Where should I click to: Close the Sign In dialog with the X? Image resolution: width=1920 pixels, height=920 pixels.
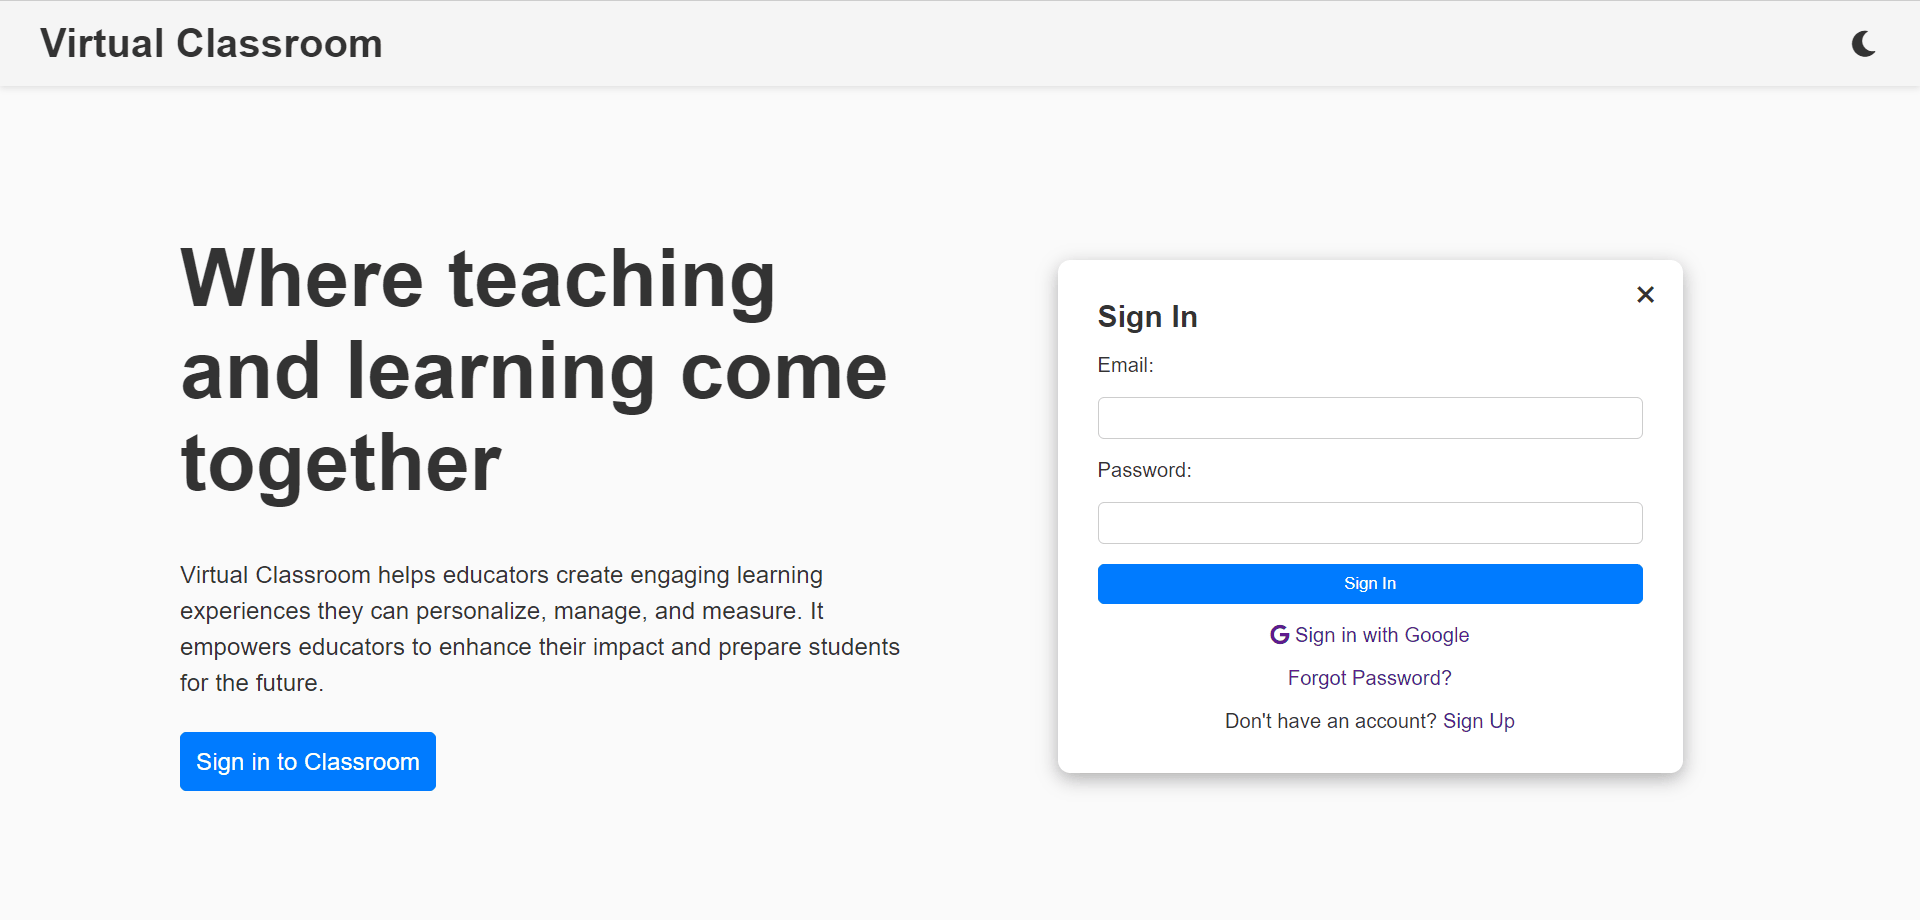pyautogui.click(x=1645, y=294)
